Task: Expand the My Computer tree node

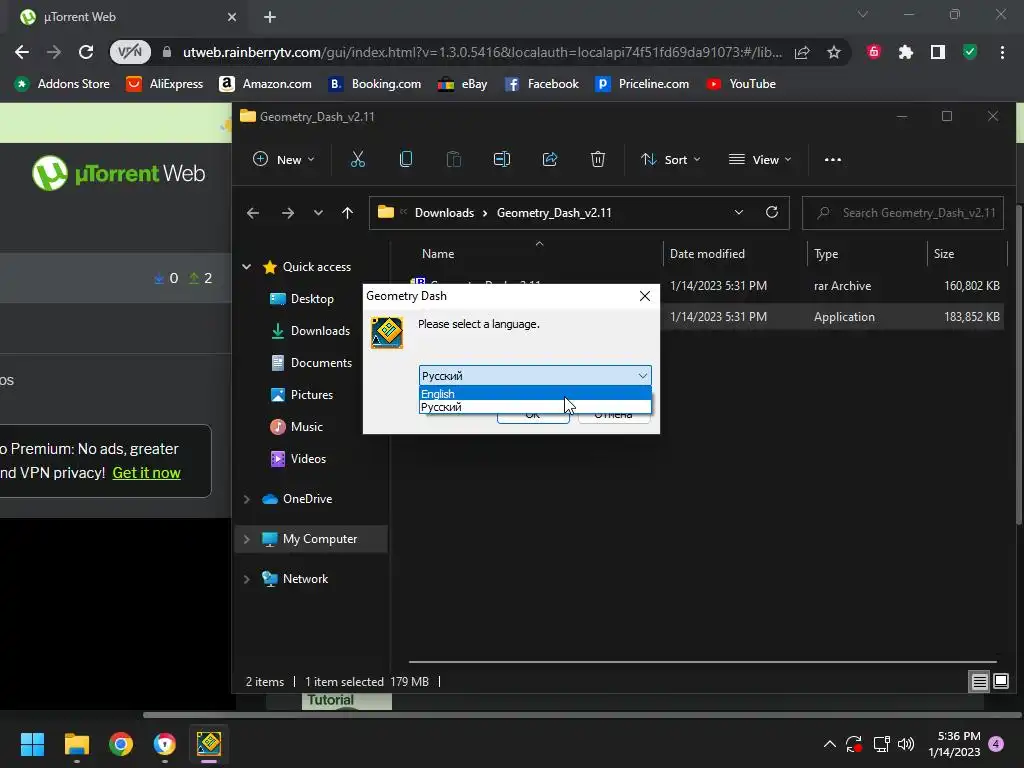Action: tap(247, 539)
